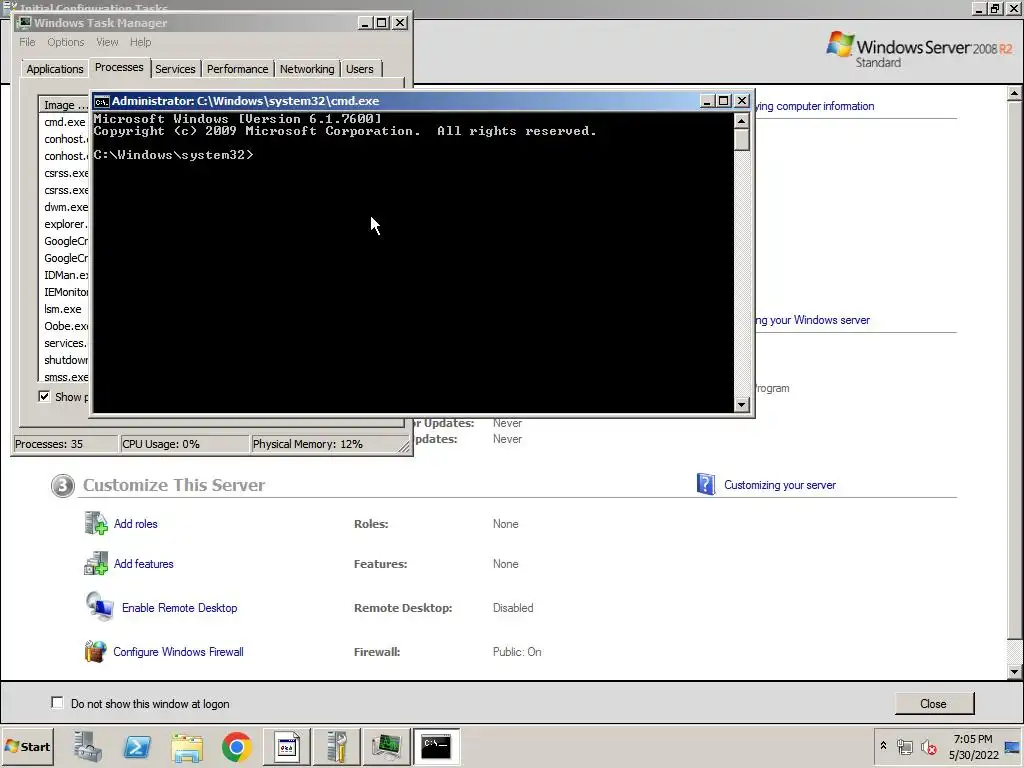The width and height of the screenshot is (1024, 768).
Task: Select the services.exe process row
Action: 65,343
